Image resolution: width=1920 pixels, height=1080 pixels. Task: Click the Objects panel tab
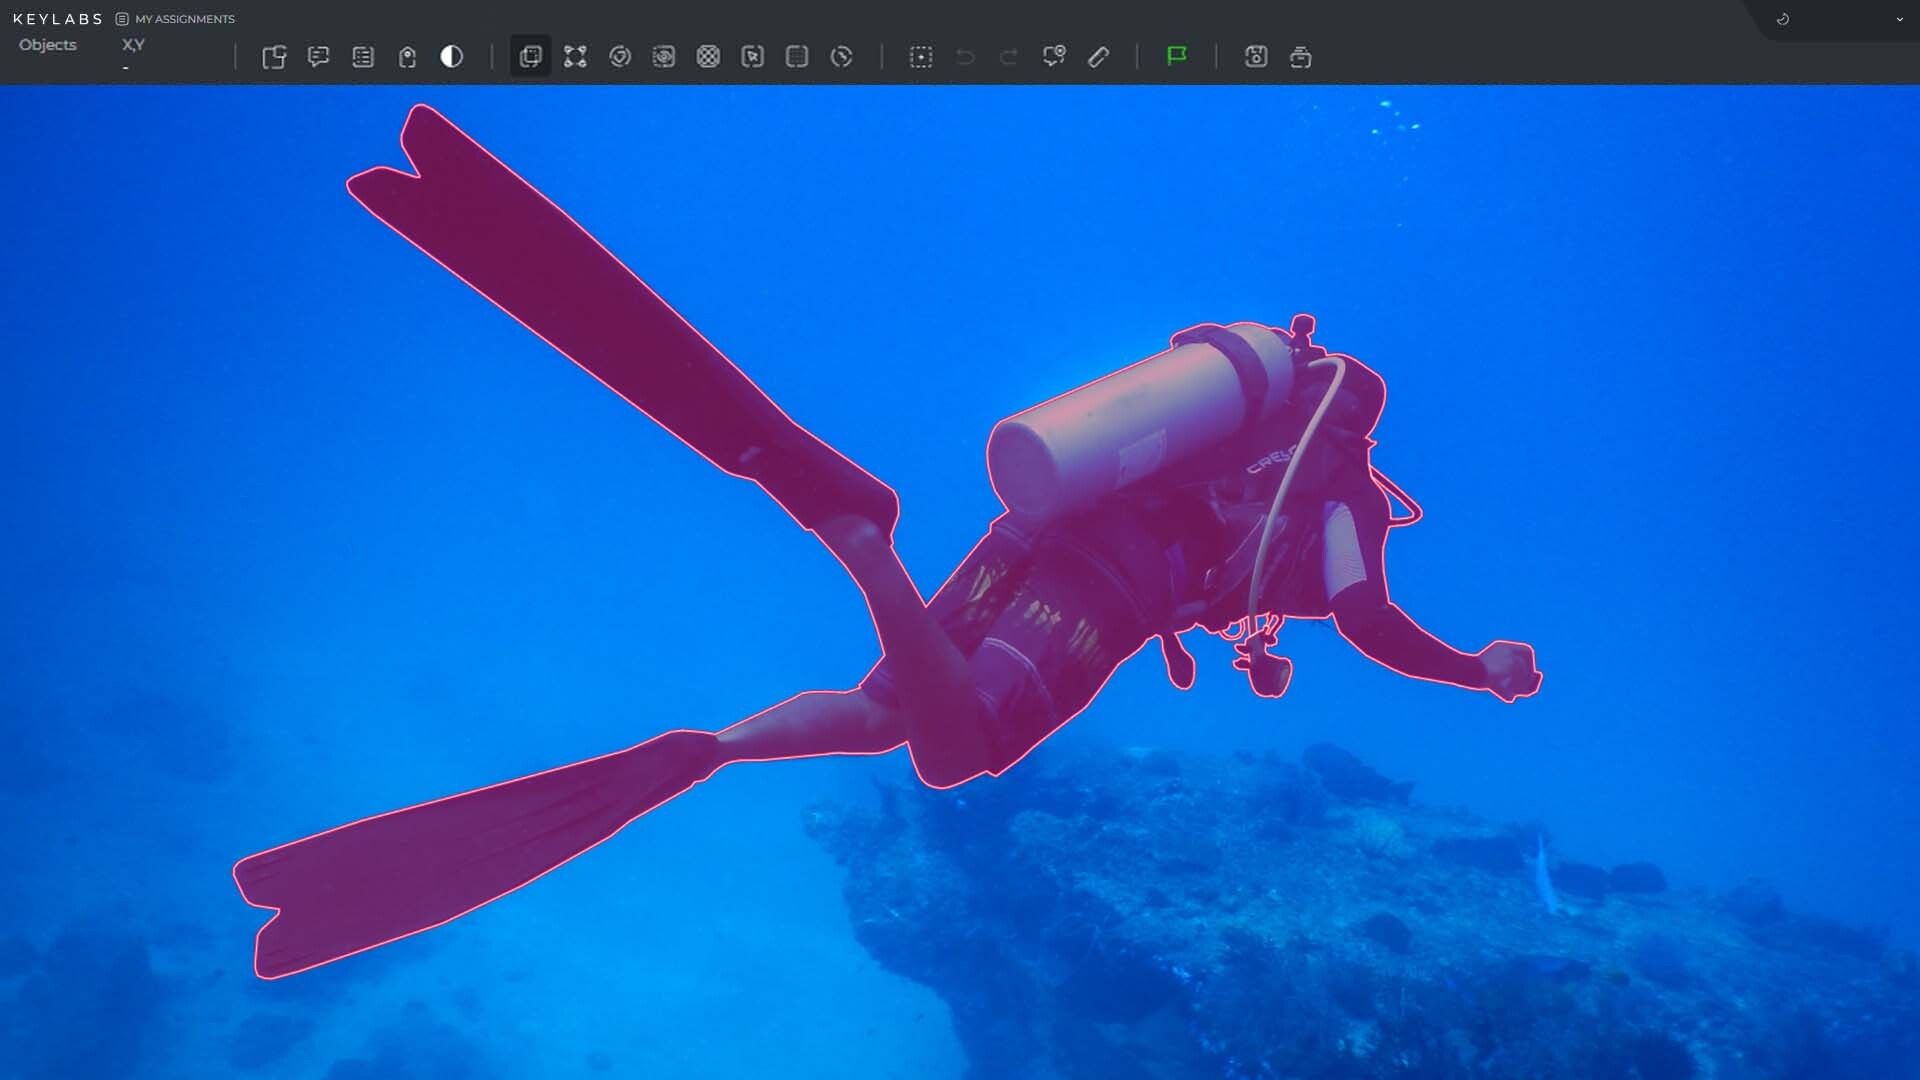pyautogui.click(x=48, y=45)
